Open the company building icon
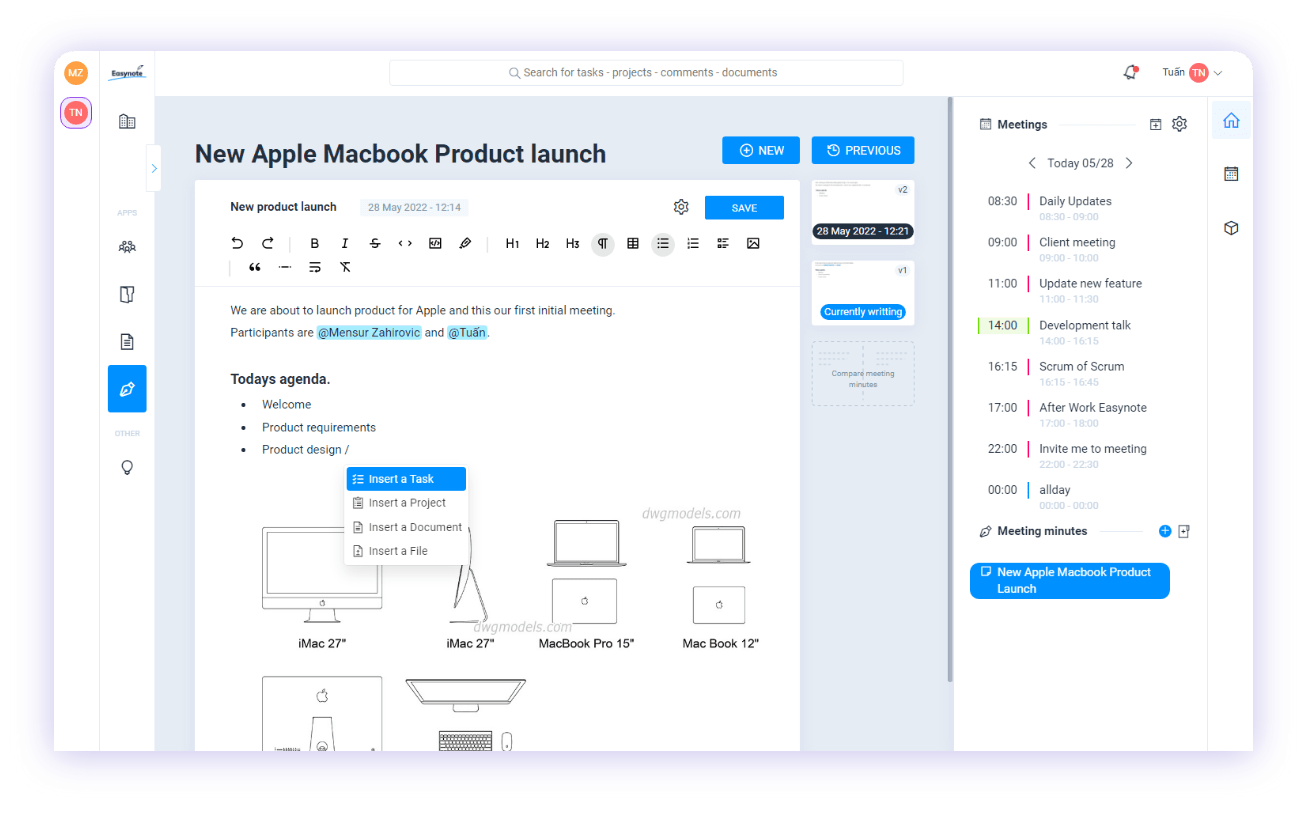1307x840 pixels. coord(127,121)
